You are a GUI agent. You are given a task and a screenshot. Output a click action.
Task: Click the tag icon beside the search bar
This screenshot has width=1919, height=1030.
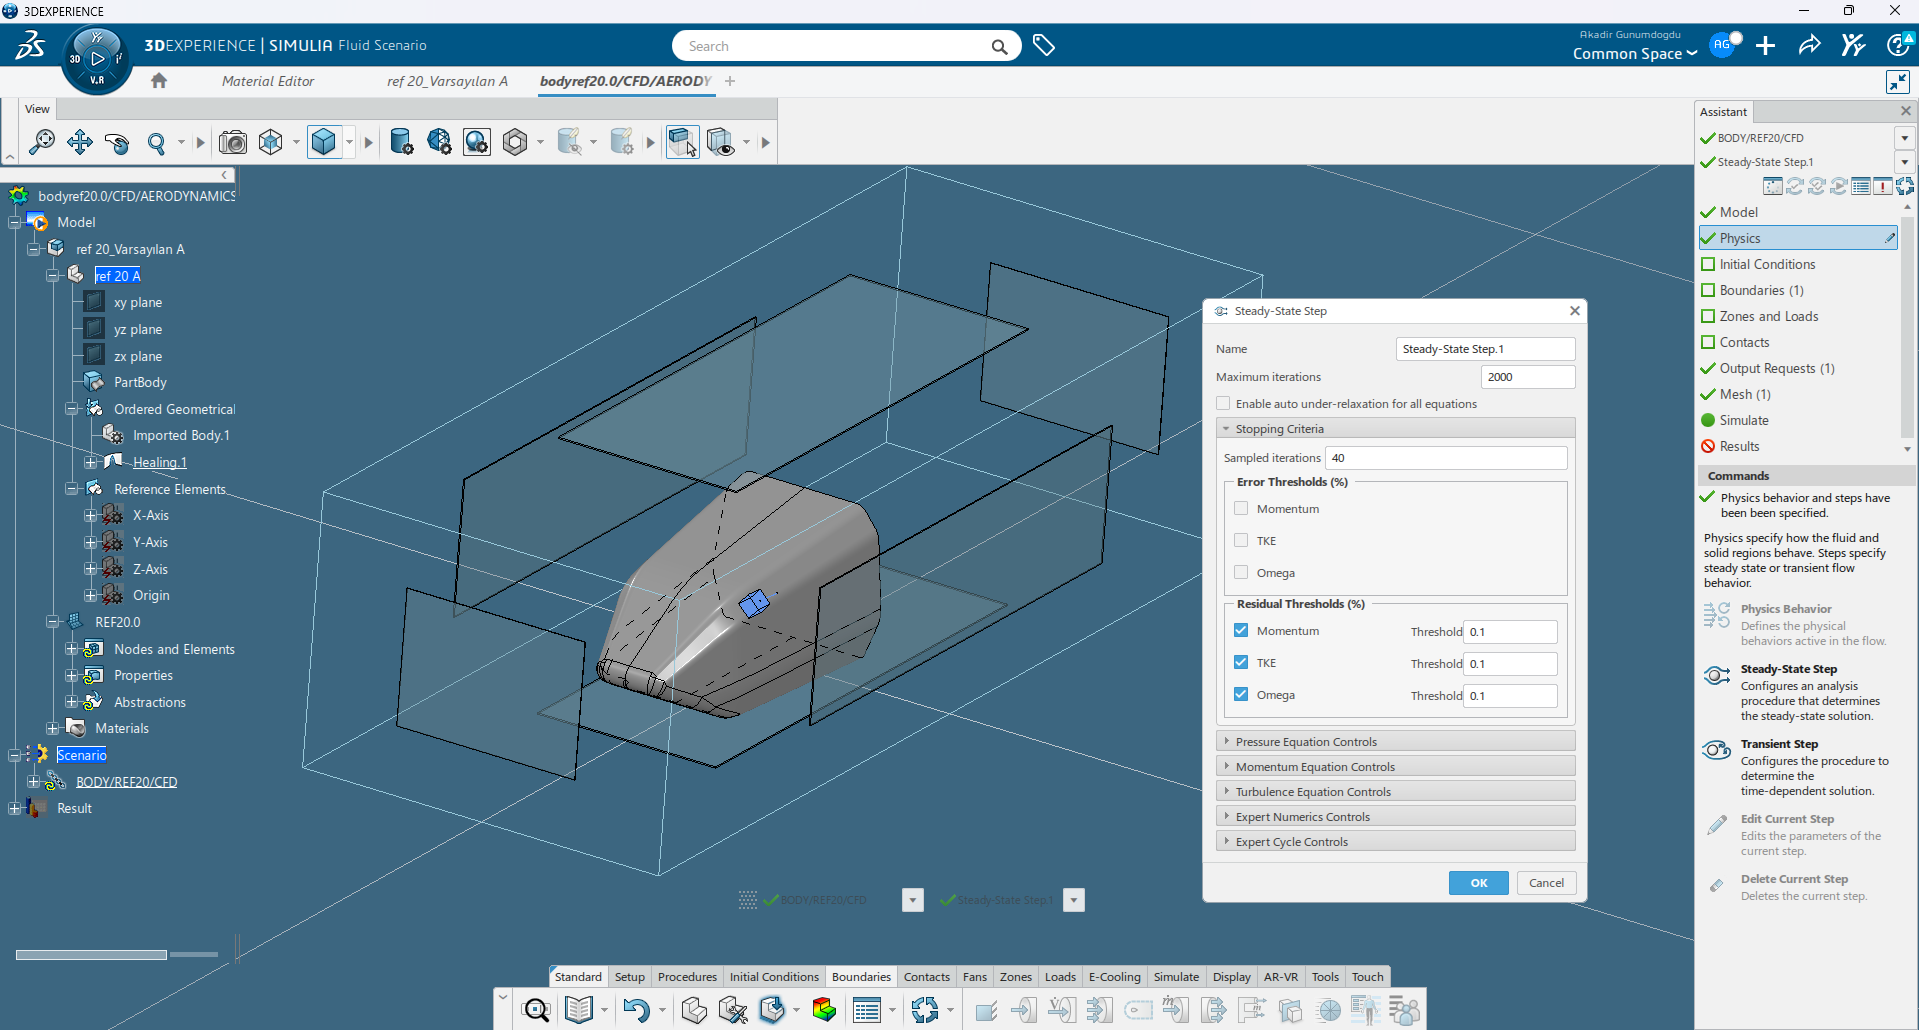[1044, 46]
